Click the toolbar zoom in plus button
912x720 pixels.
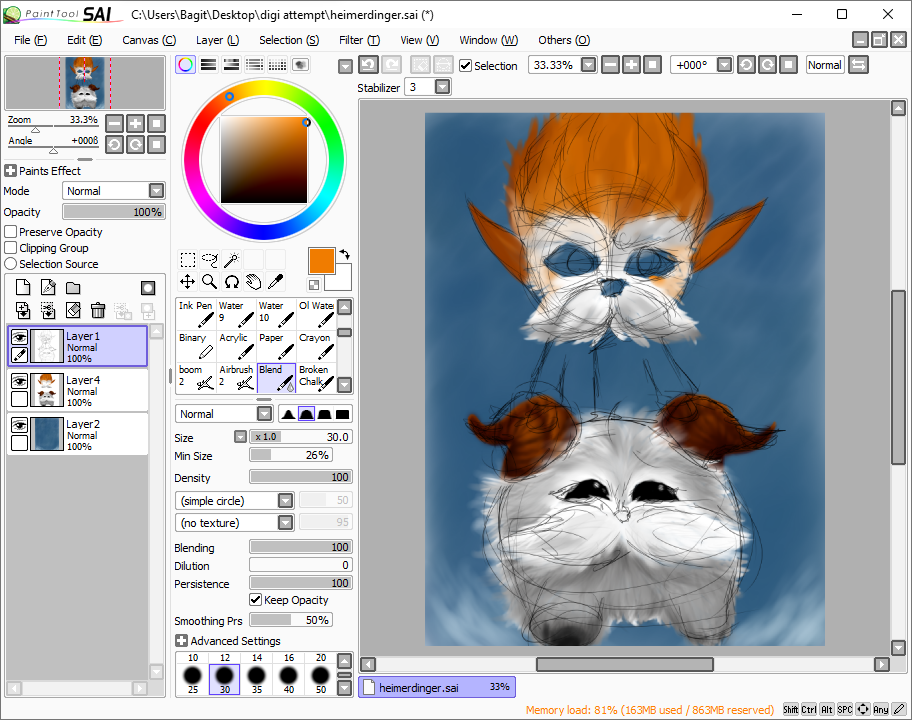coord(631,65)
